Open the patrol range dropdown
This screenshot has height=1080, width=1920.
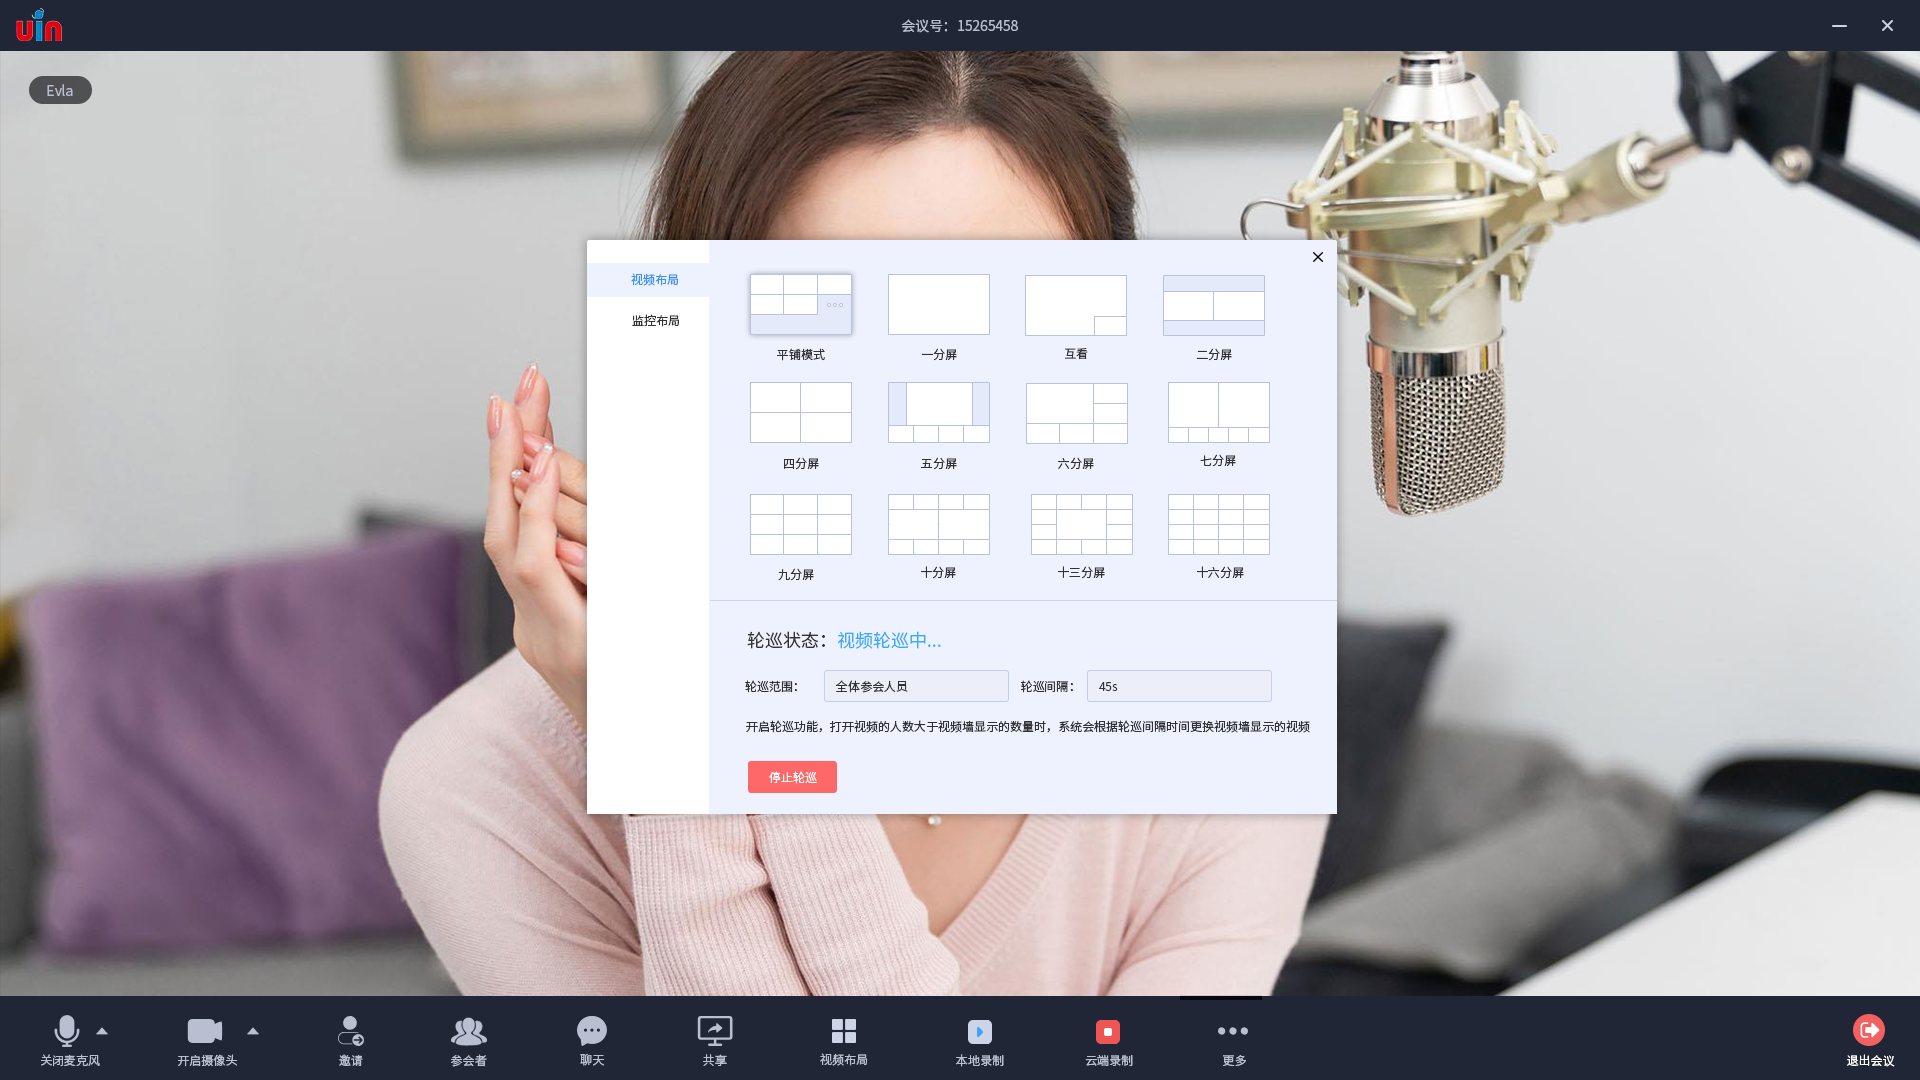pos(915,686)
